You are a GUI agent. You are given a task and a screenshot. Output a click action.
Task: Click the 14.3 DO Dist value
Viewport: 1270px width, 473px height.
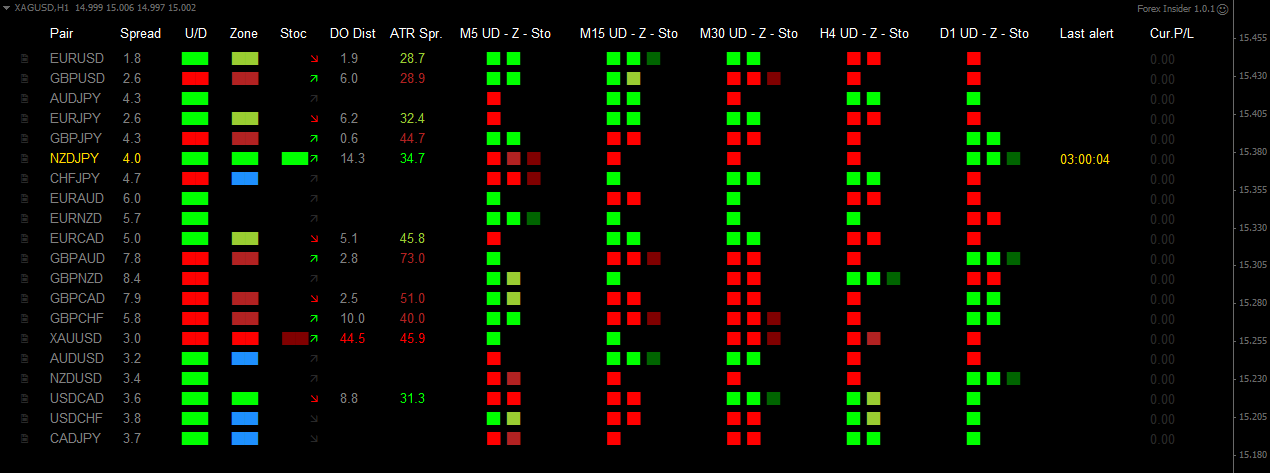coord(352,159)
